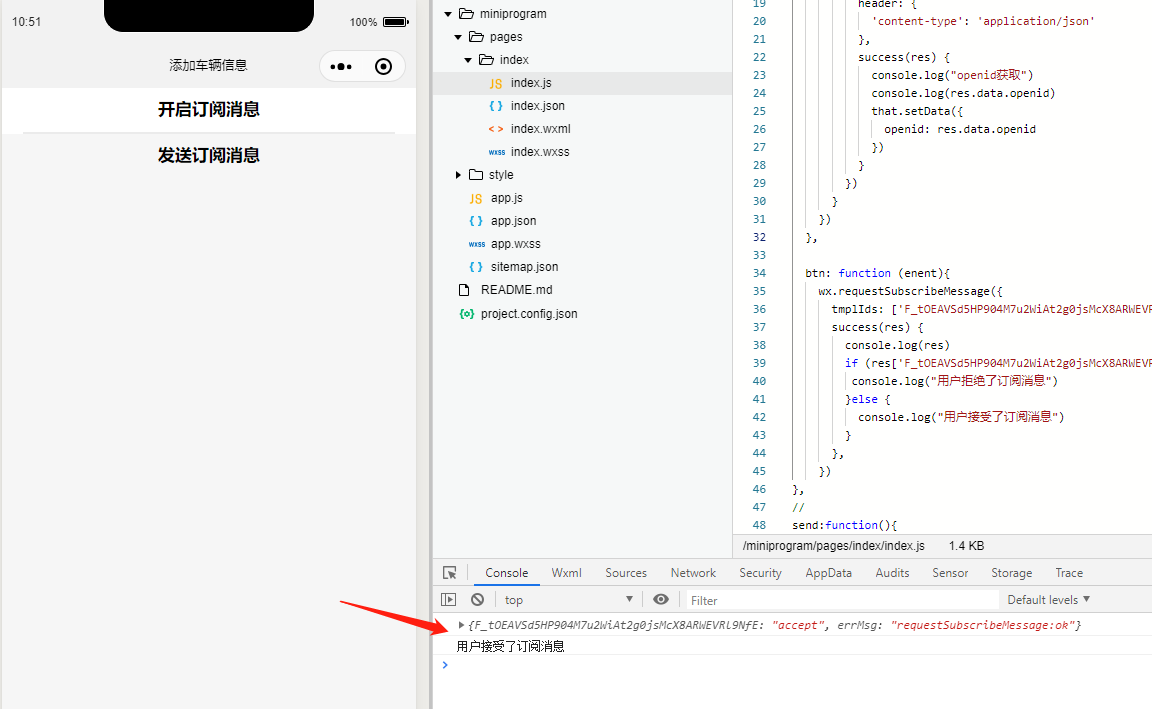Click the capsule circle button in the simulator
This screenshot has width=1152, height=709.
pyautogui.click(x=383, y=65)
